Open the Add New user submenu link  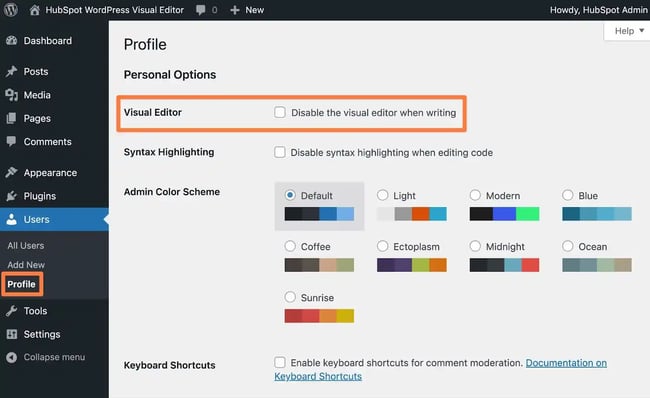[x=26, y=265]
